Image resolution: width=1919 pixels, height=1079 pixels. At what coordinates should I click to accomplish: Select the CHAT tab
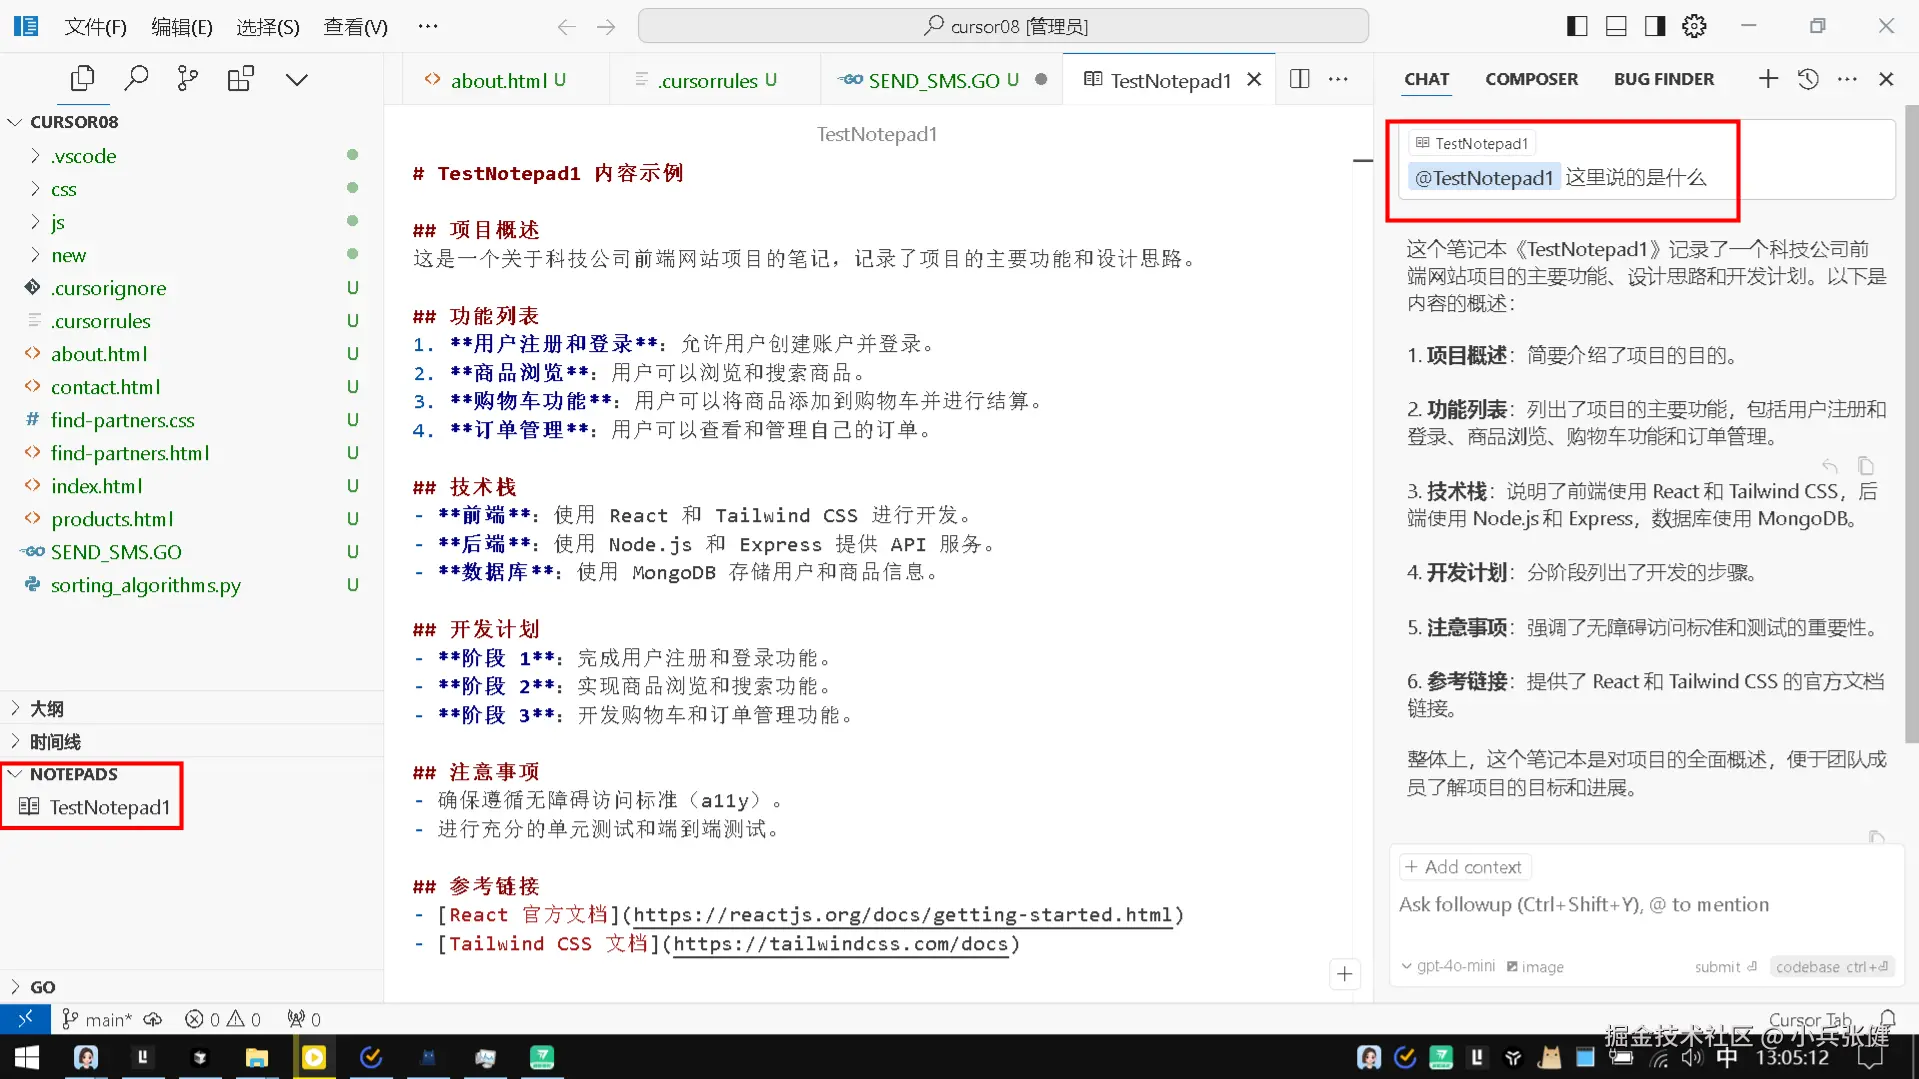pos(1426,79)
